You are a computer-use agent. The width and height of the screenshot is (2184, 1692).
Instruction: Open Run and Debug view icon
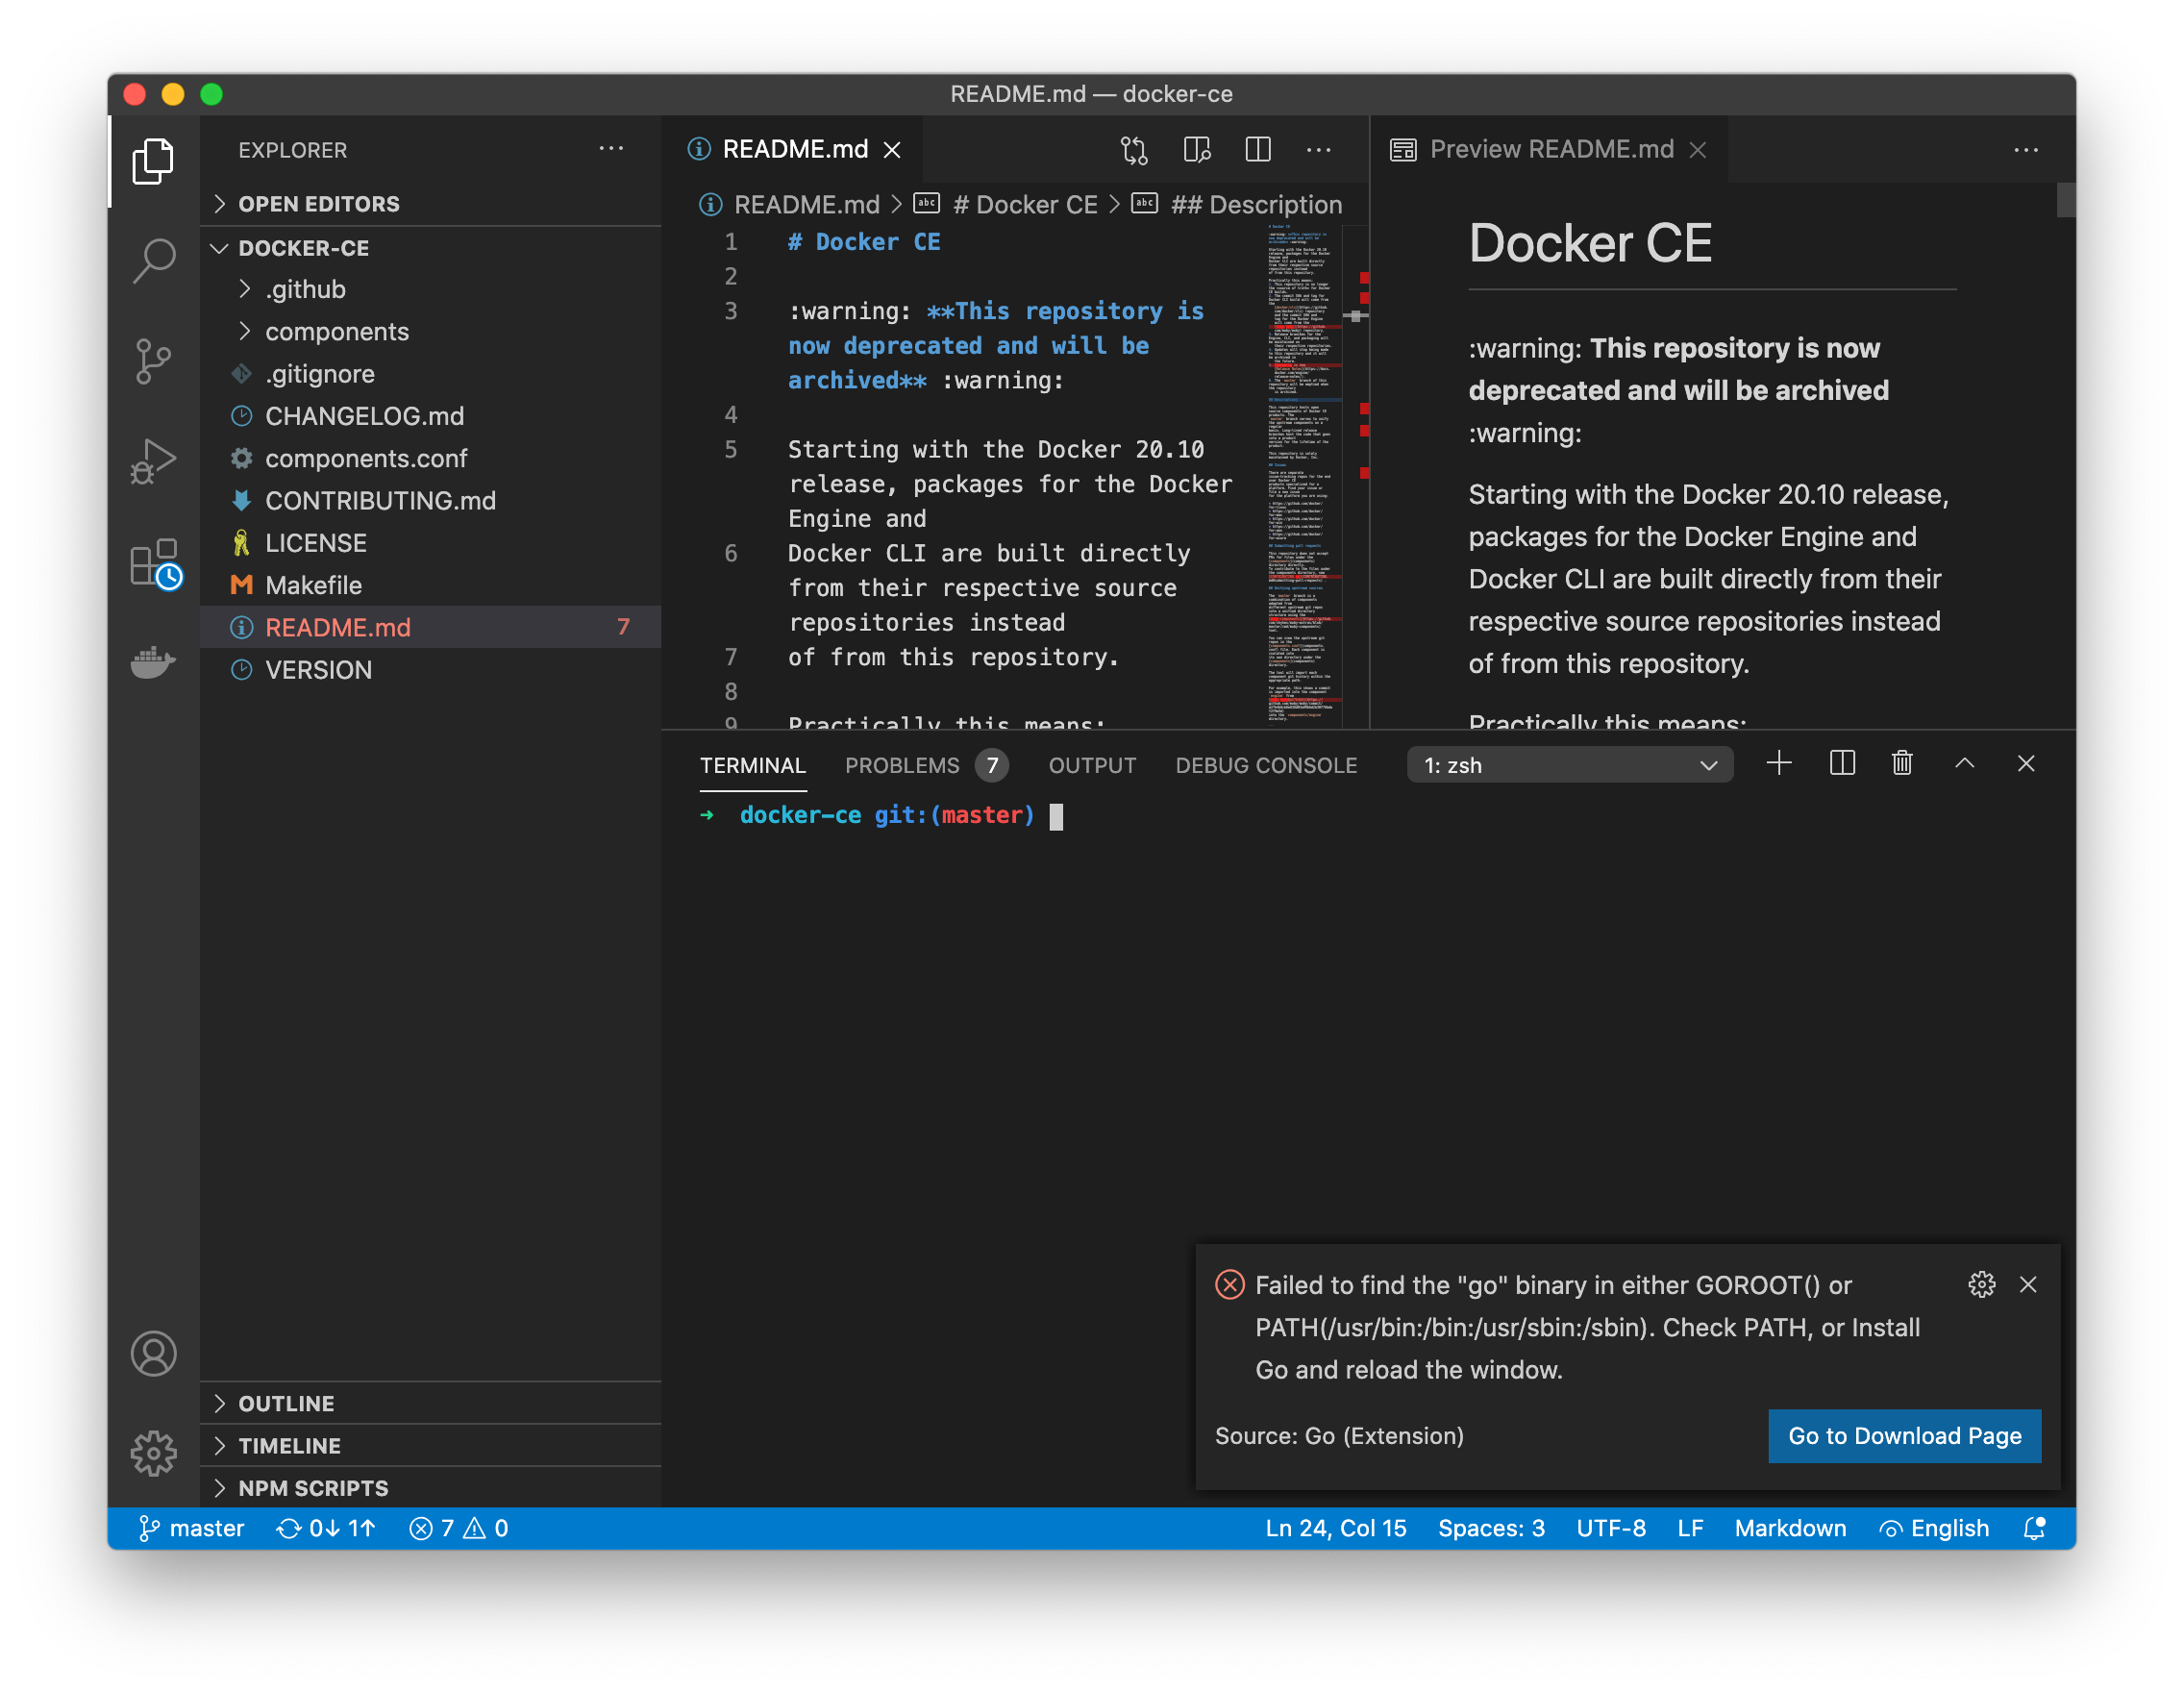click(153, 461)
